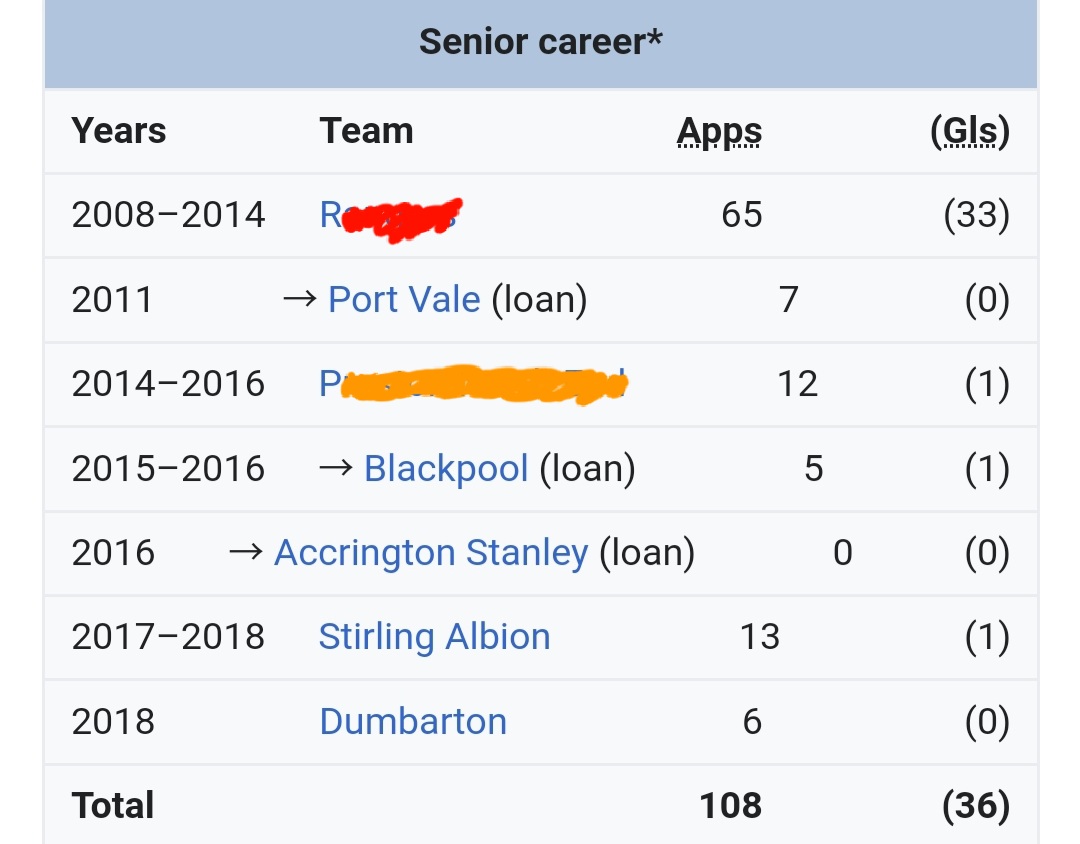Click the (33) goals value
Image resolution: width=1080 pixels, height=844 pixels.
click(x=976, y=215)
